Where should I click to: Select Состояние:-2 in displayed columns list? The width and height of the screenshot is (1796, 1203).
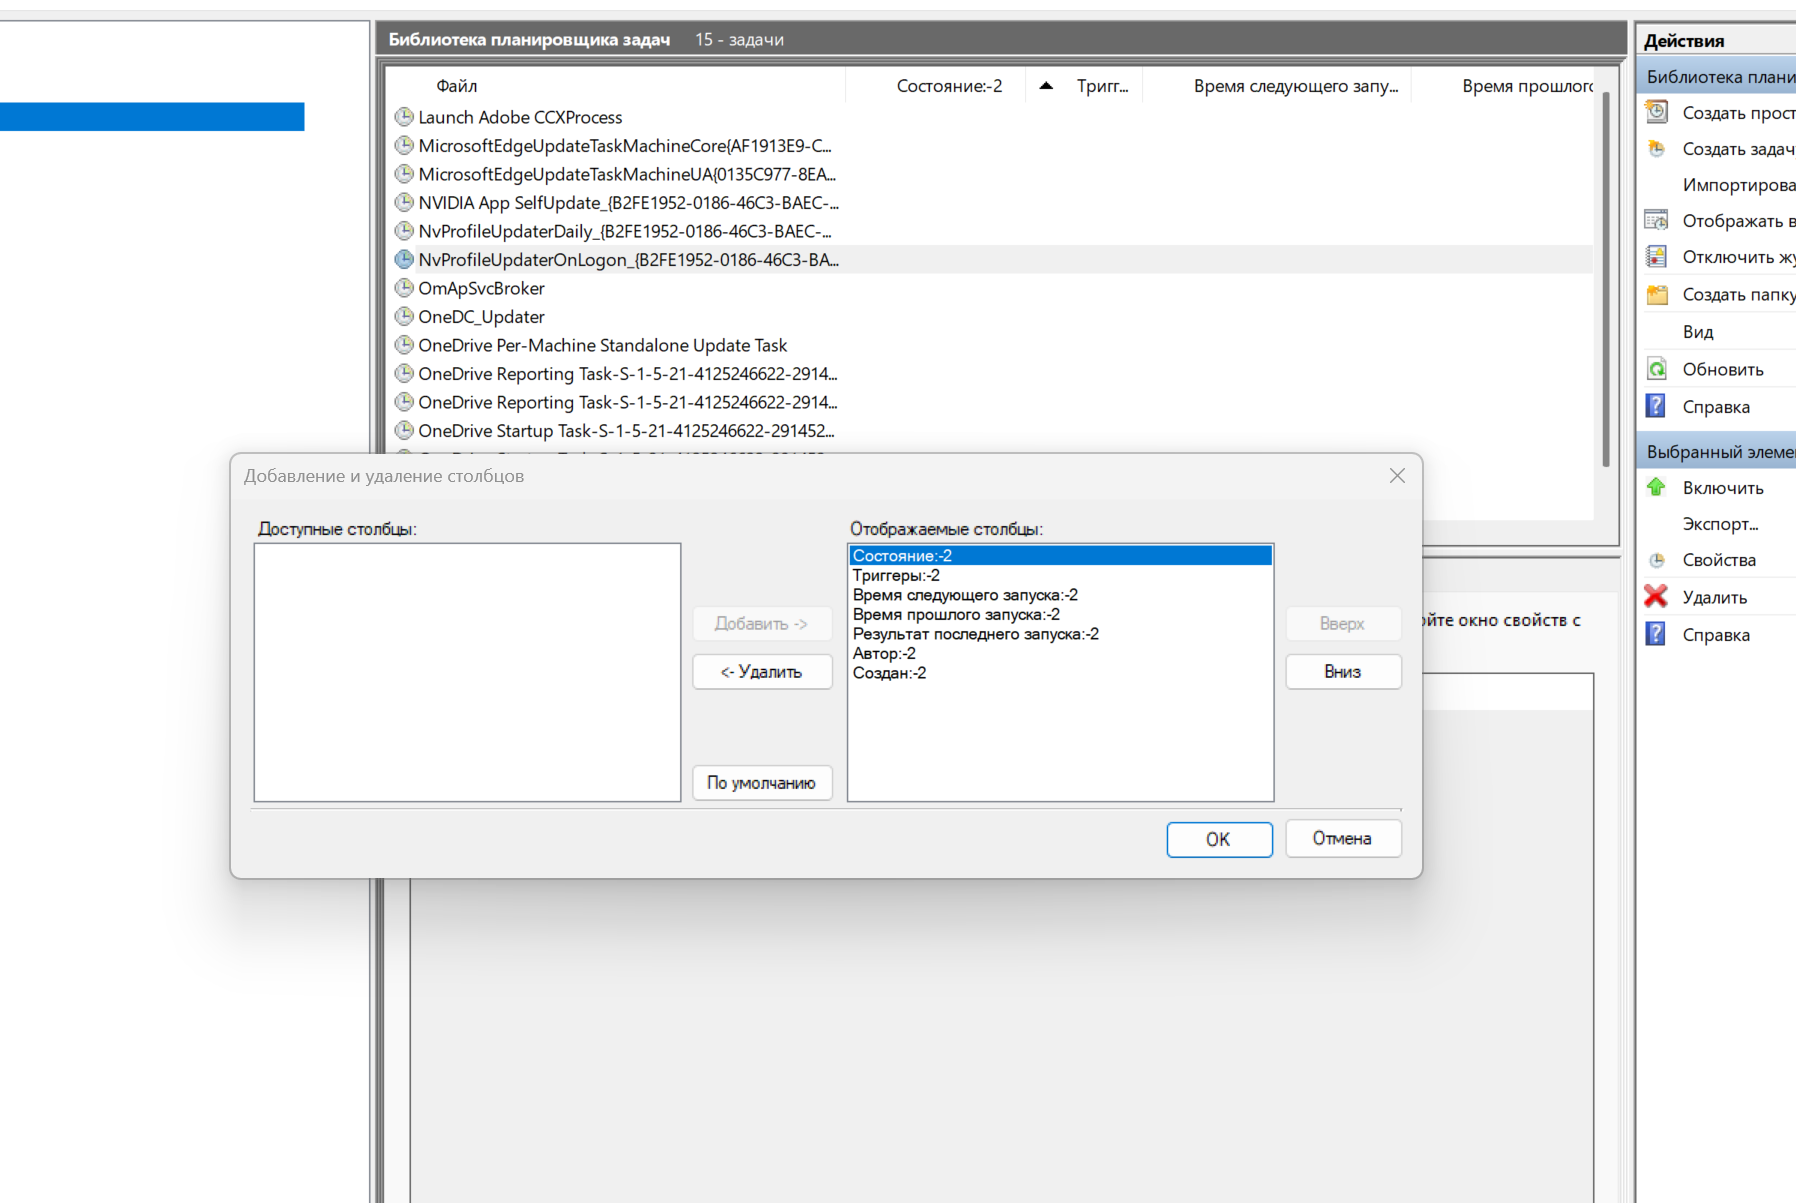coord(1060,555)
